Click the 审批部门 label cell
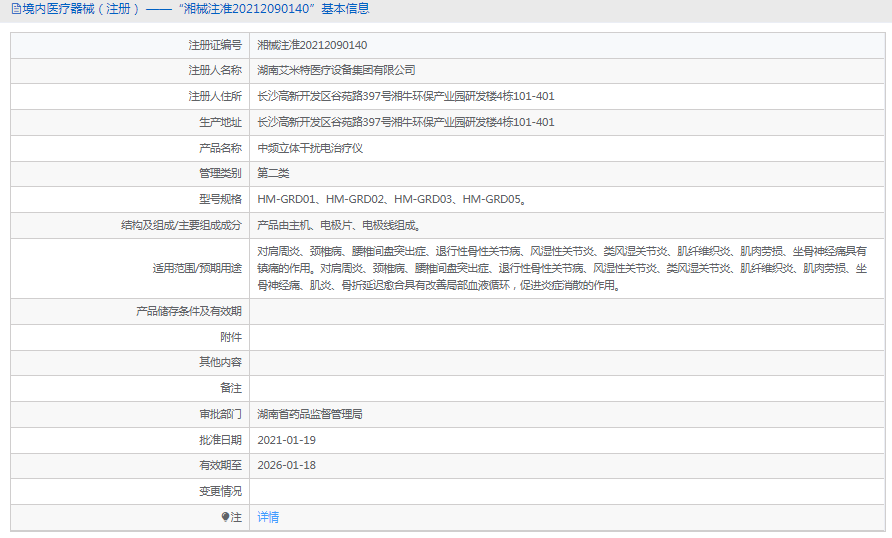The image size is (892, 538). tap(130, 414)
